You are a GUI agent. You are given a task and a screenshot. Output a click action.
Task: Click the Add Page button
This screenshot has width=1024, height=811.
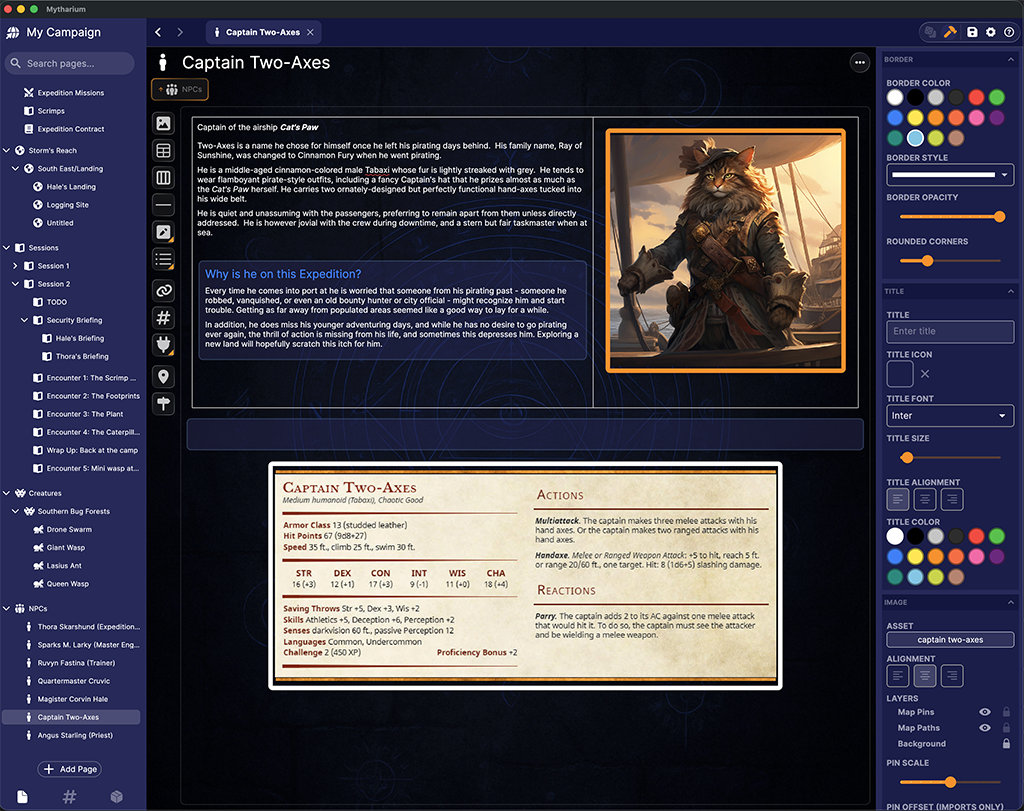coord(70,769)
